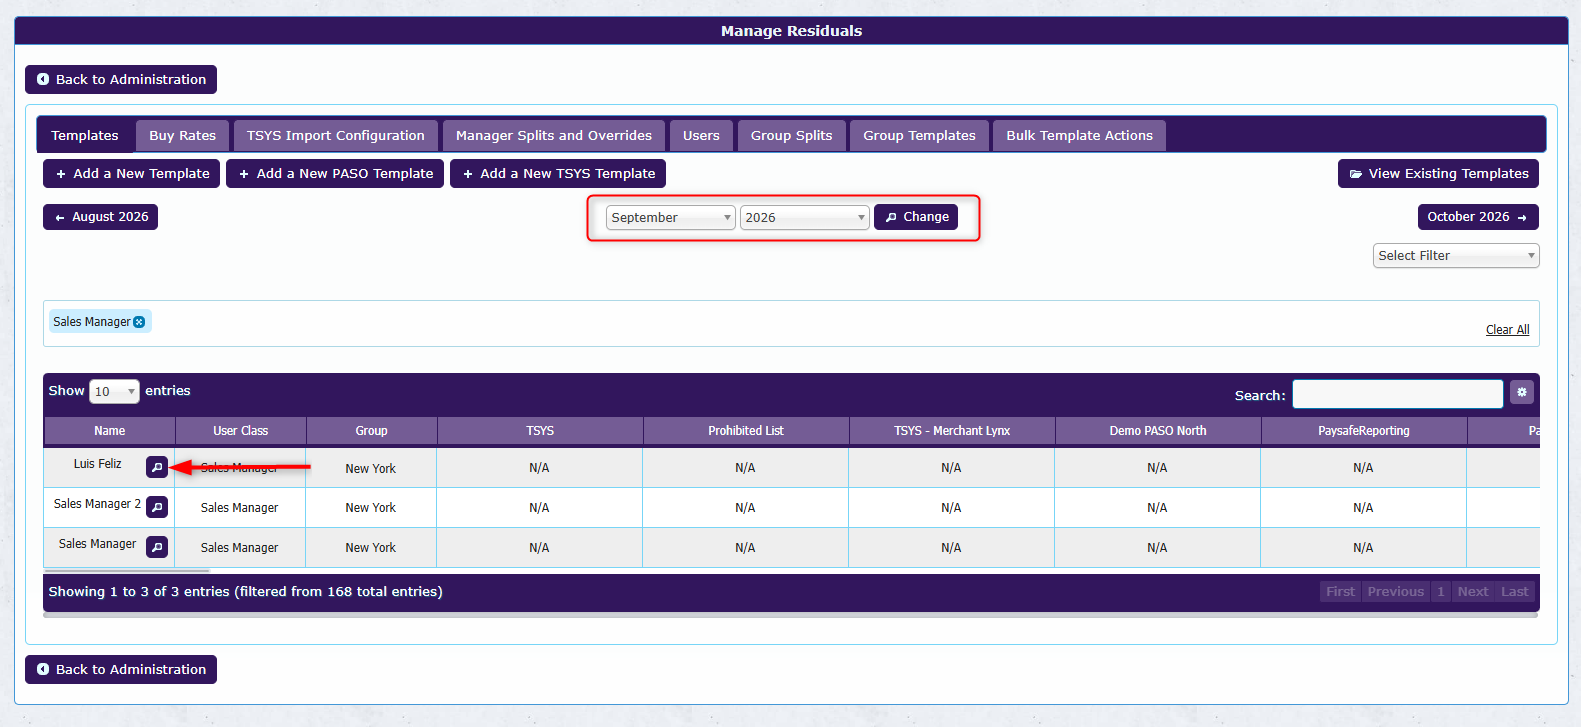Viewport: 1581px width, 727px height.
Task: Click Add a New Template button
Action: (132, 173)
